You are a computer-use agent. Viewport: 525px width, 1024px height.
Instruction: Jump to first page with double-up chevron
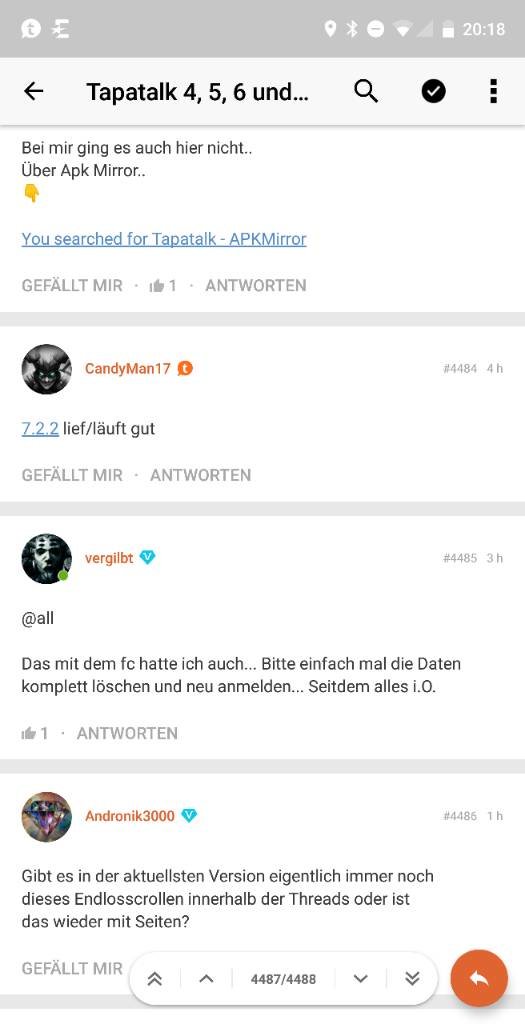tap(155, 978)
